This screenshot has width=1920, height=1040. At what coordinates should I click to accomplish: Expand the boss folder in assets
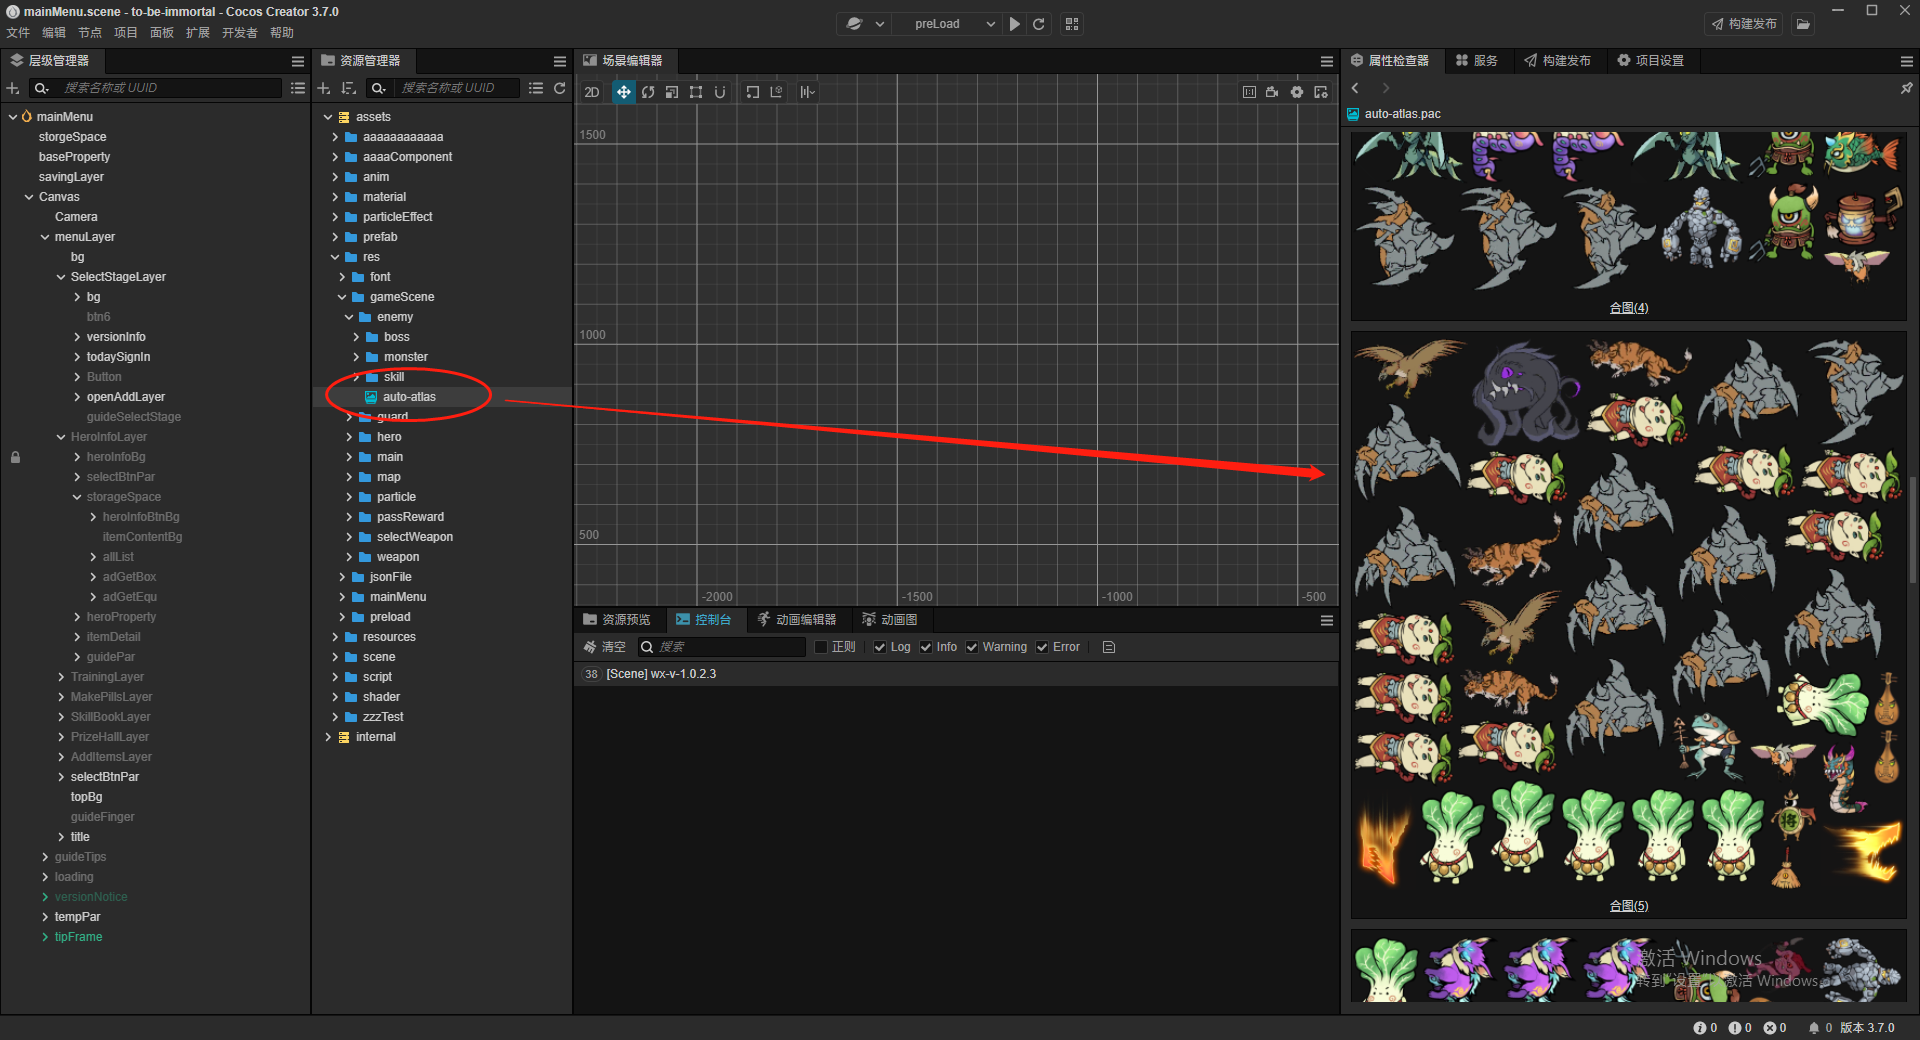356,337
